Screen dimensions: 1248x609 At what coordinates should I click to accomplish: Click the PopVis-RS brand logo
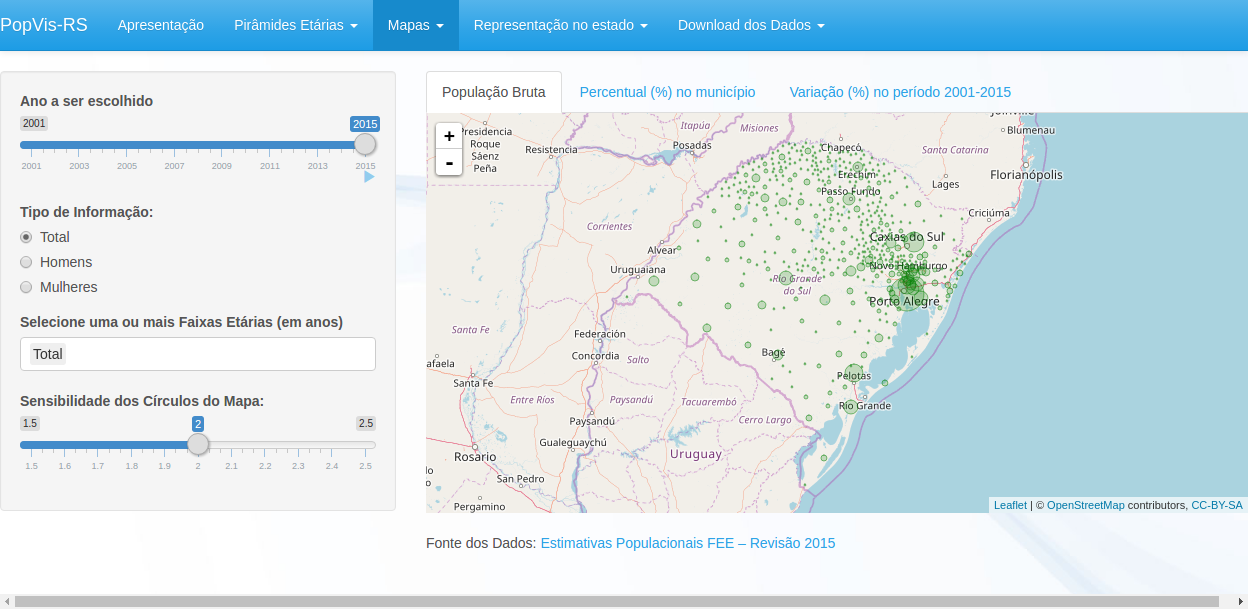tap(44, 24)
